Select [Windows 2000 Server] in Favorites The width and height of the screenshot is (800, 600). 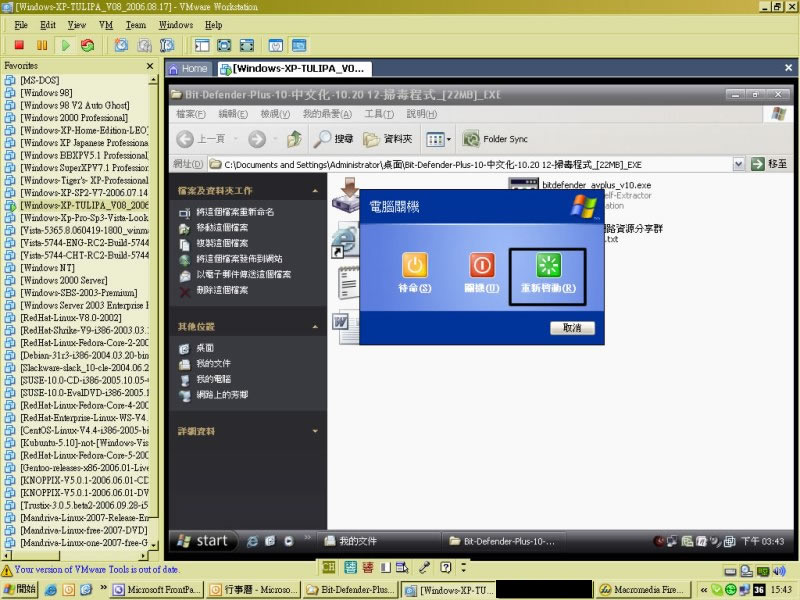tap(63, 280)
